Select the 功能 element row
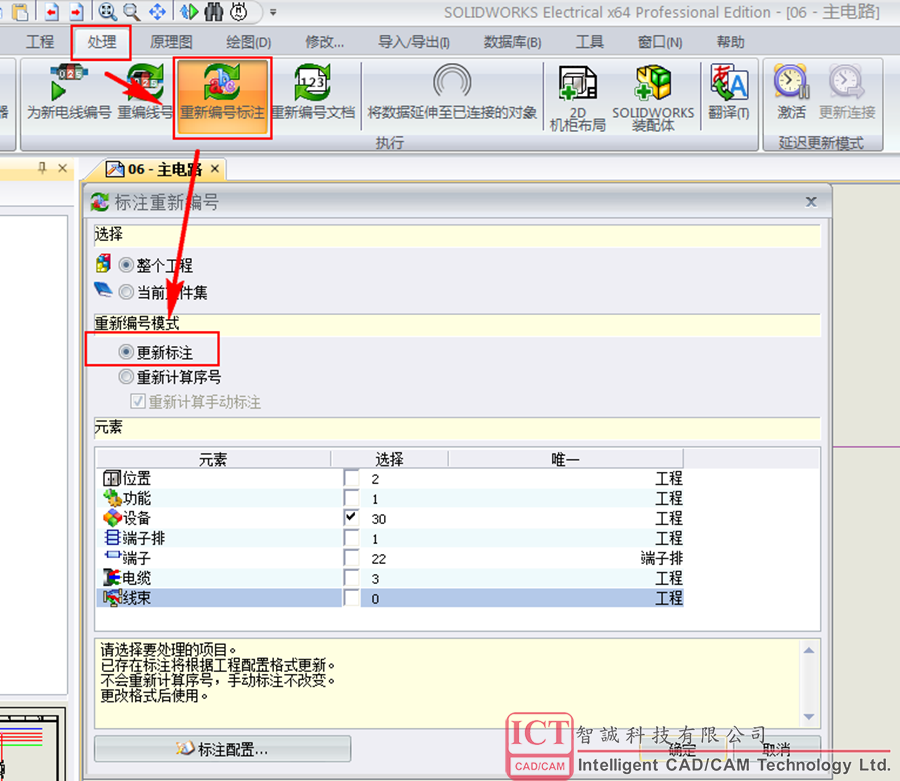Viewport: 900px width, 781px height. pyautogui.click(x=390, y=498)
